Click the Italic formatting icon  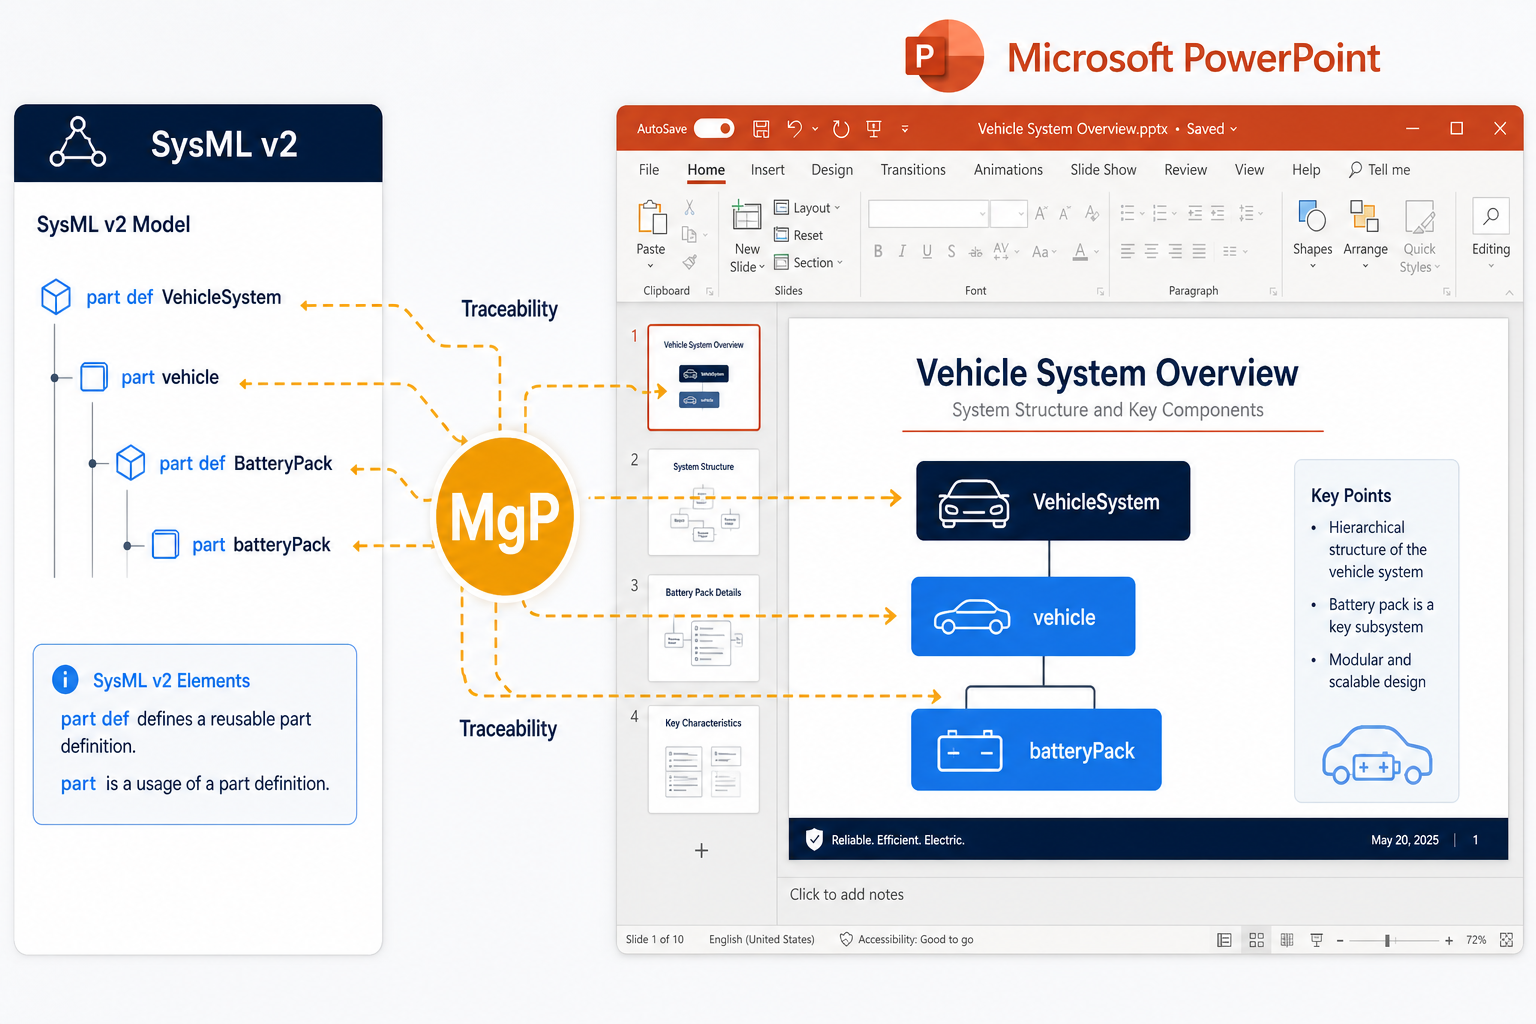pos(902,251)
